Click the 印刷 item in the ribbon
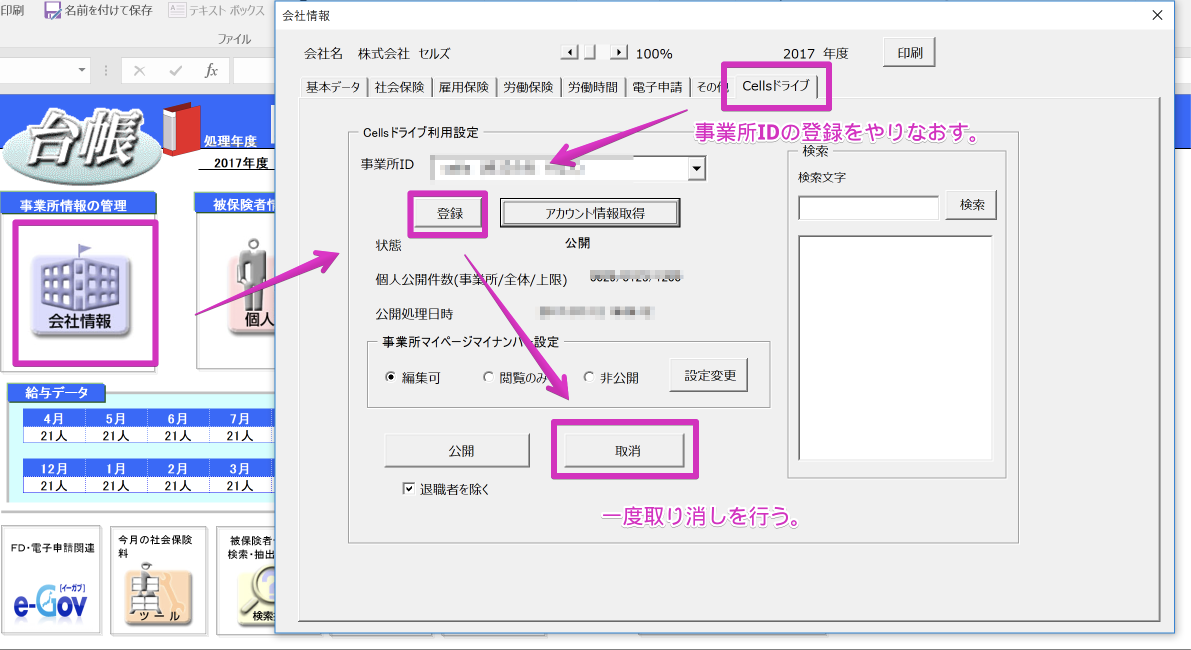 tap(12, 11)
